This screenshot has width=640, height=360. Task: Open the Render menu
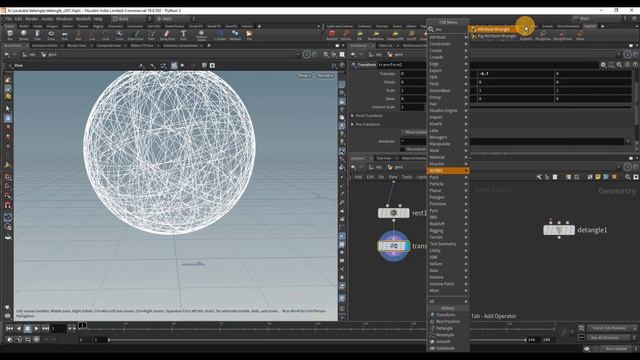[x=31, y=18]
